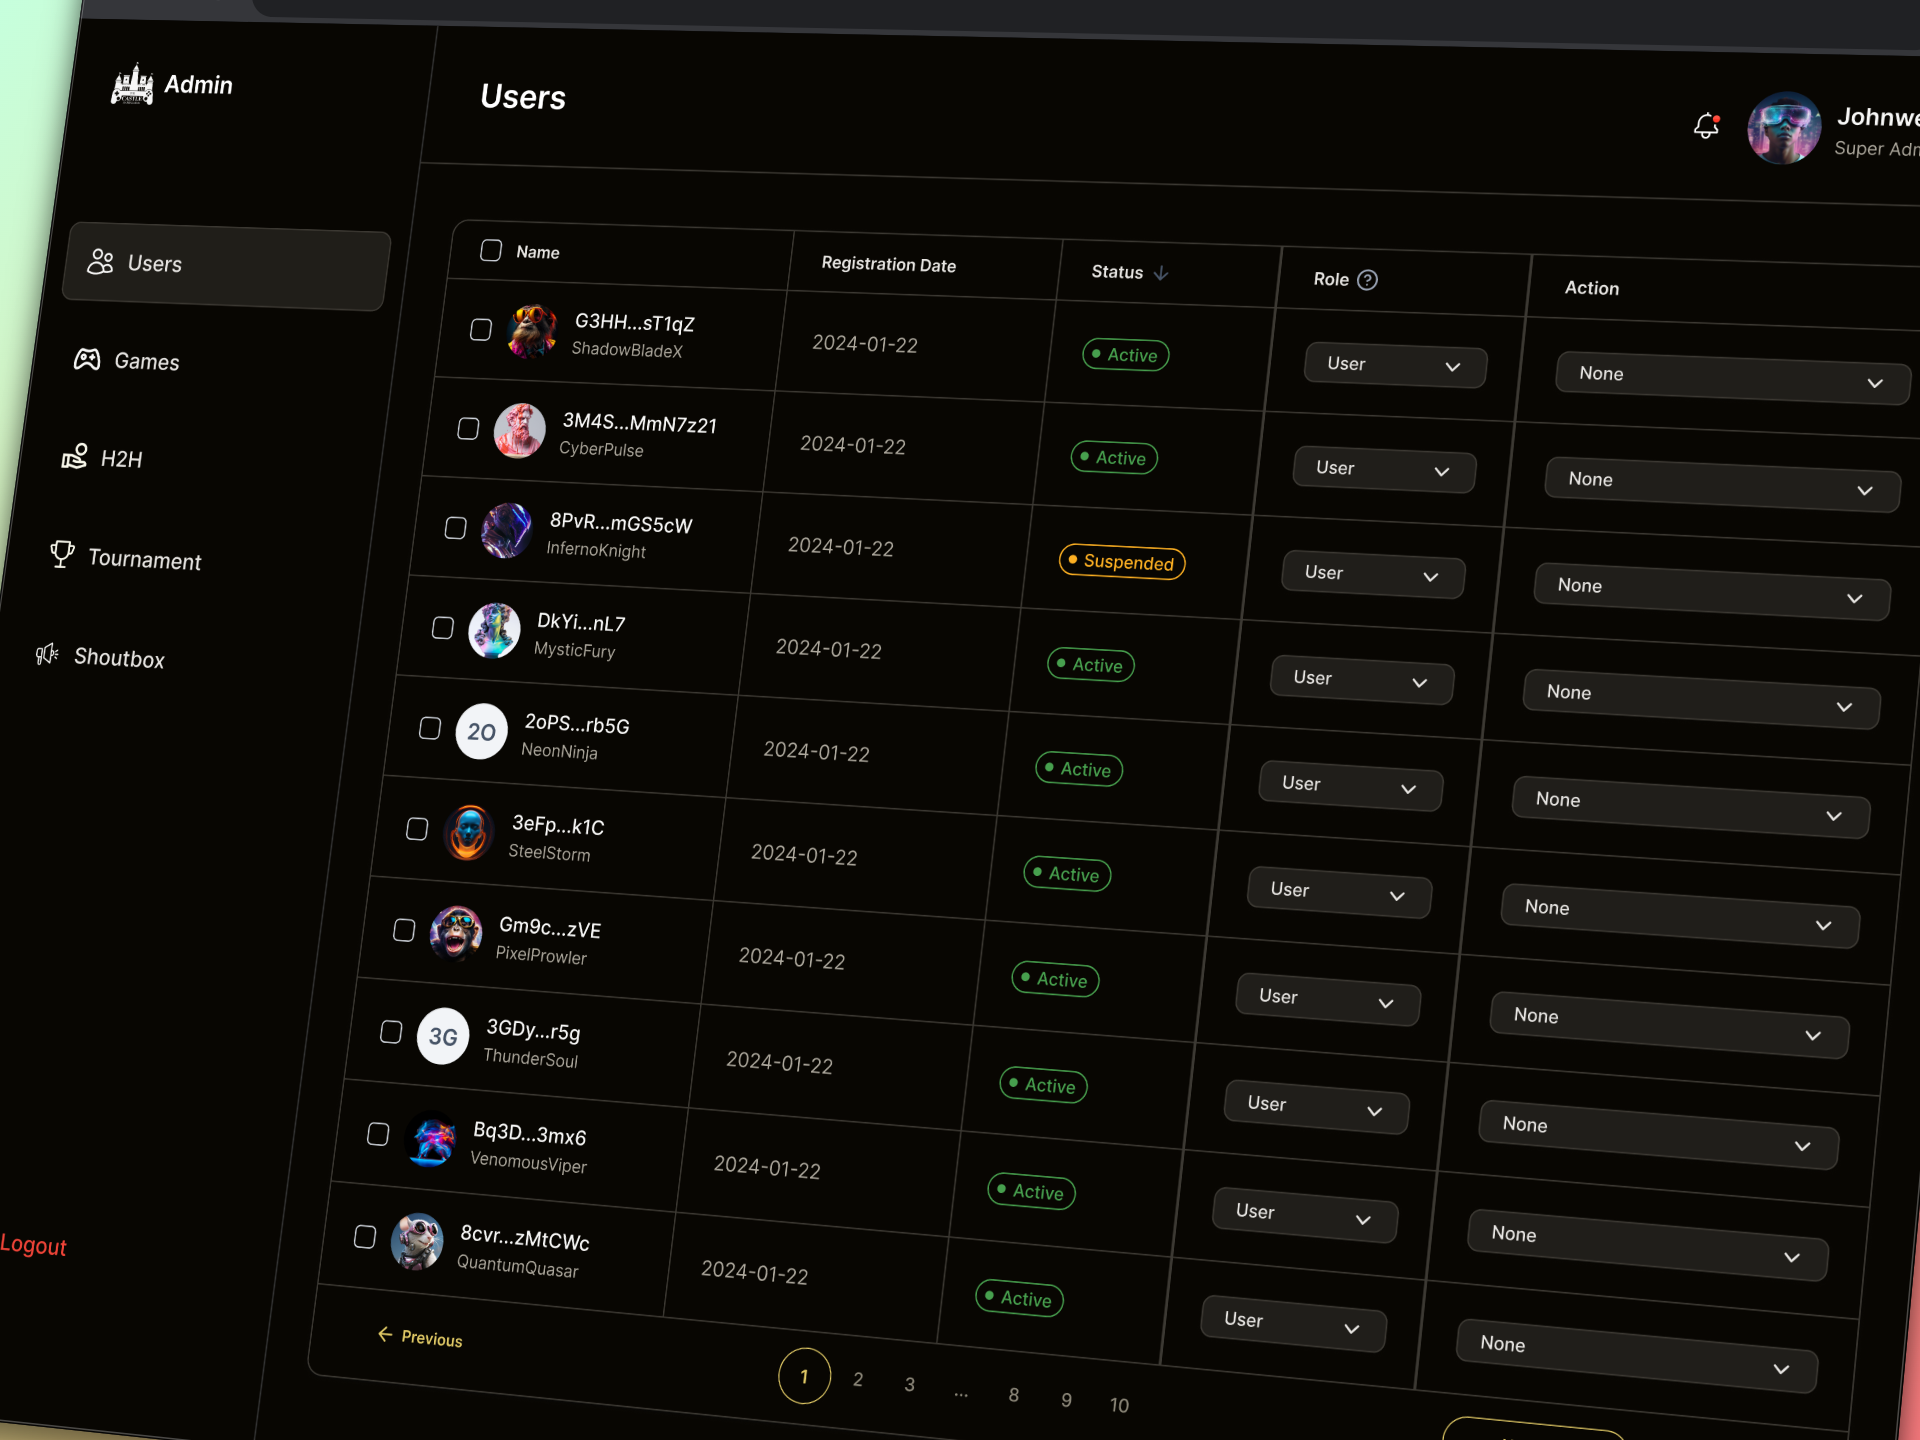Go to Tournament sidebar section
Image resolution: width=1920 pixels, height=1440 pixels.
(125, 557)
